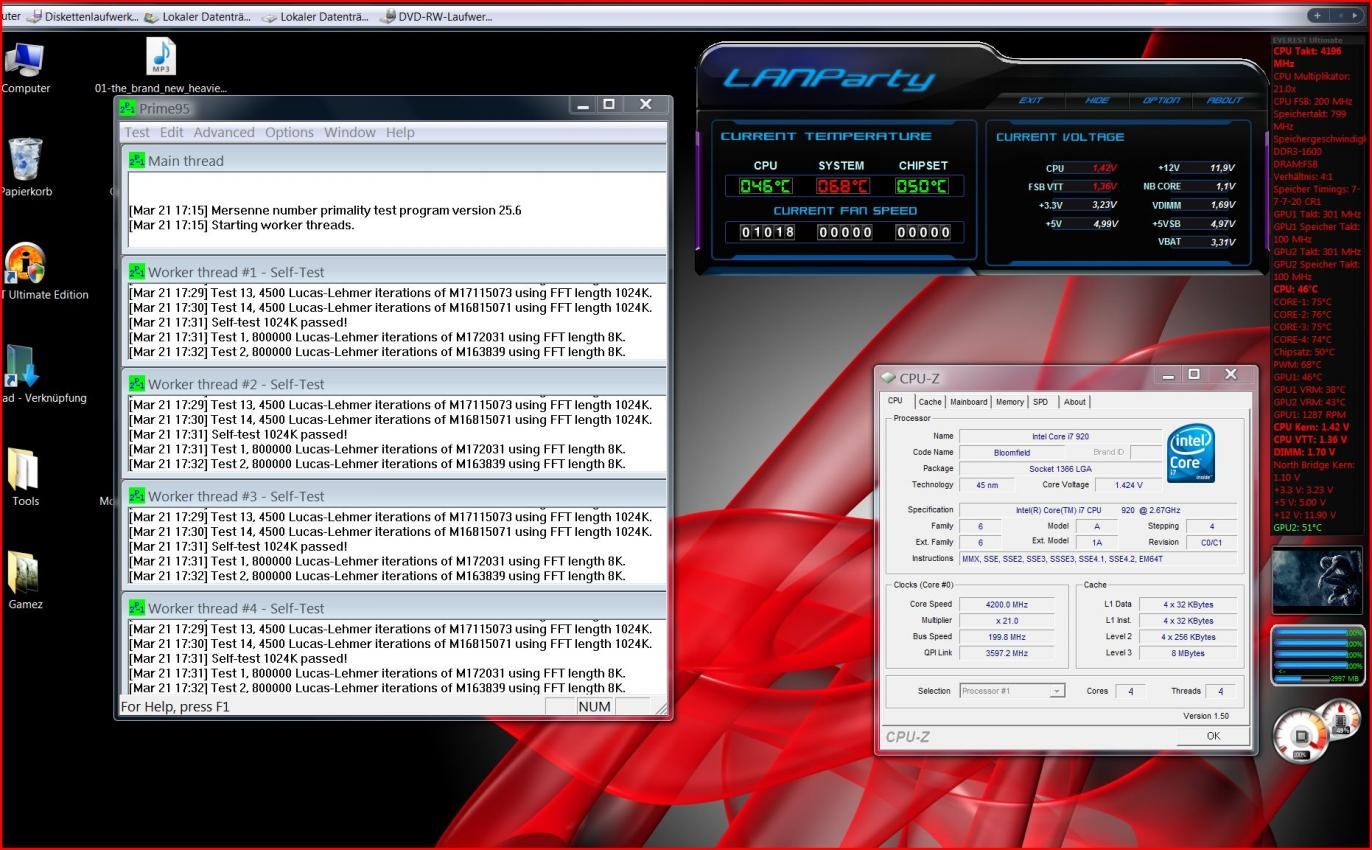Screen dimensions: 1372x850
Task: Click the Spider-Man slideshow thumbnail gadget
Action: (x=1317, y=579)
